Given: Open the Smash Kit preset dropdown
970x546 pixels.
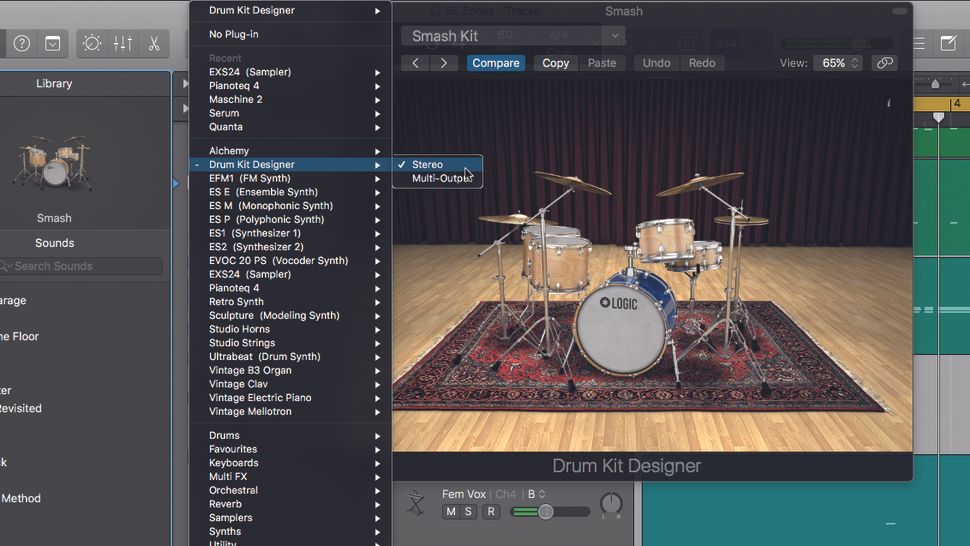Looking at the screenshot, I should pyautogui.click(x=513, y=36).
